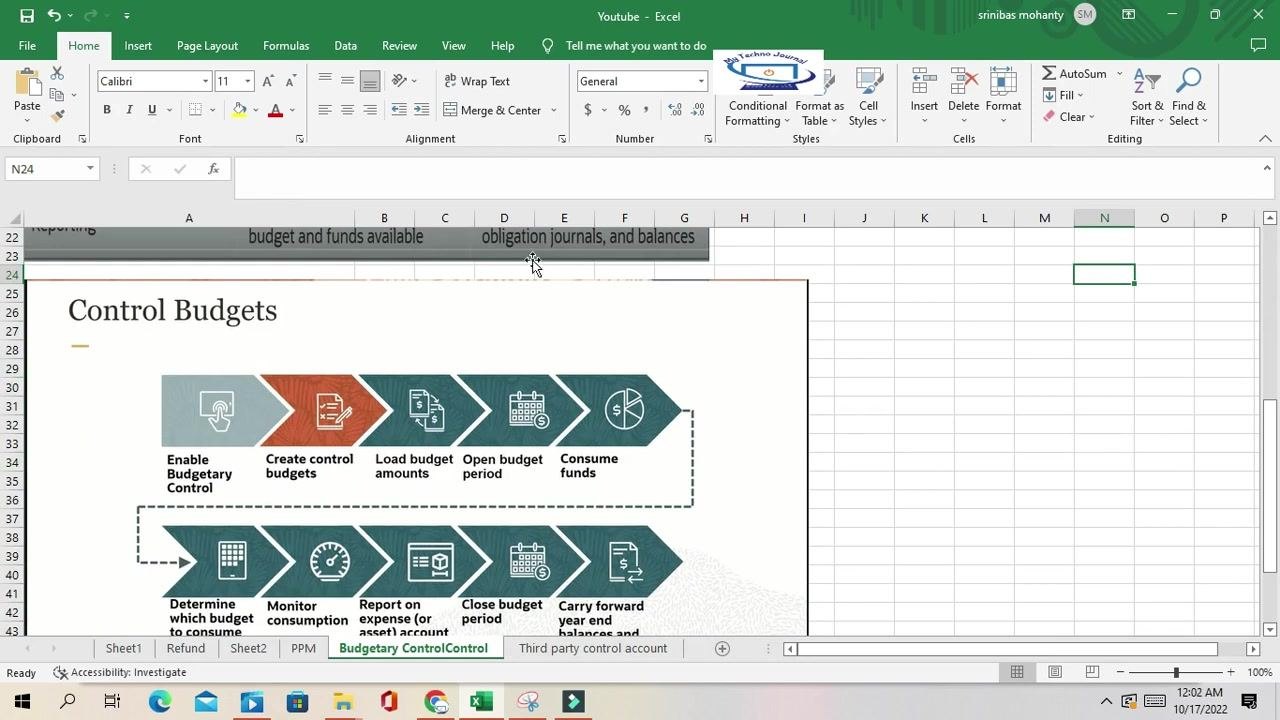Toggle Italic formatting
Screen dimensions: 1280x720
point(129,110)
